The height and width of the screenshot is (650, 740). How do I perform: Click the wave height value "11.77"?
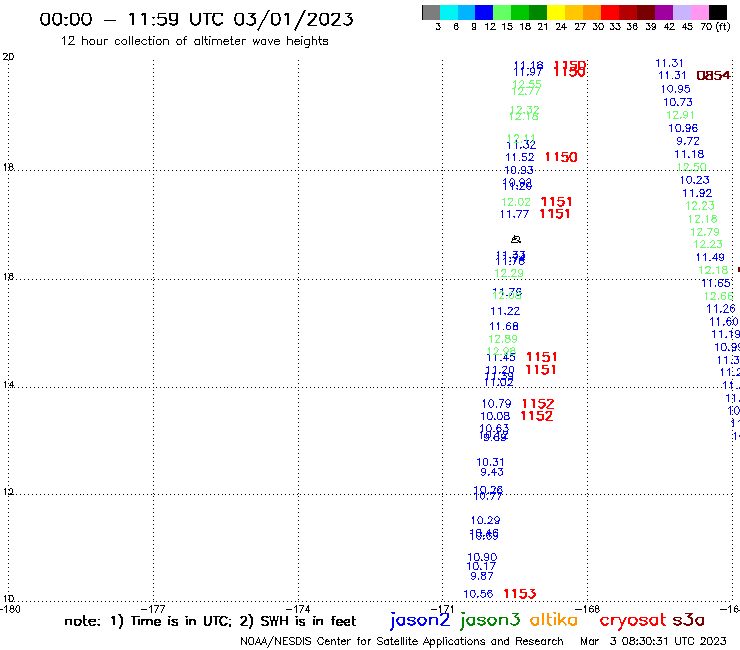pos(514,214)
